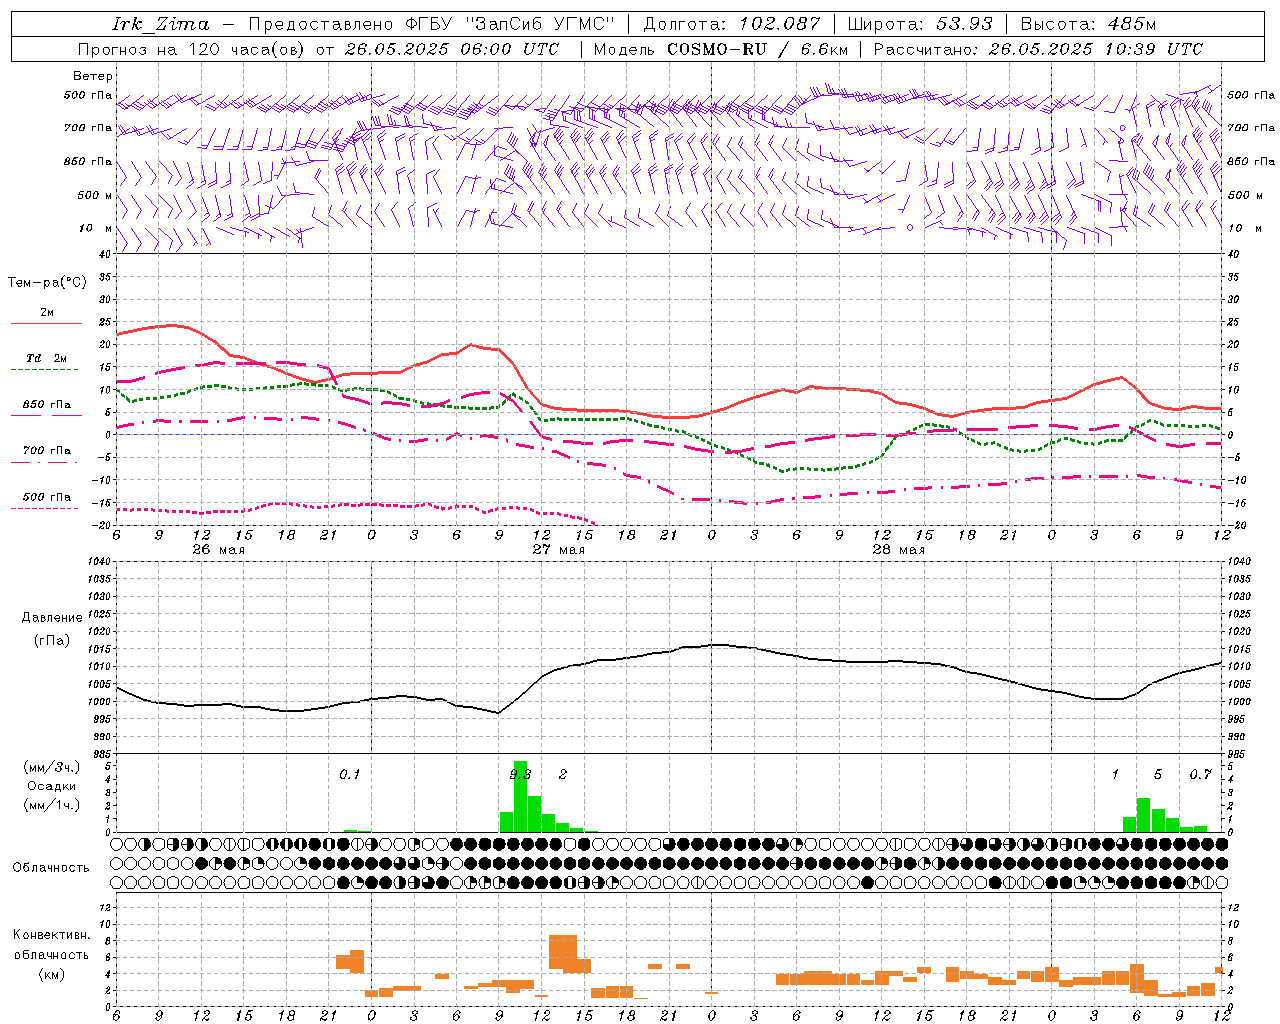Click 'Прогноз на 120 часа(ов)' forecast text
This screenshot has height=1024, width=1280.
click(192, 49)
